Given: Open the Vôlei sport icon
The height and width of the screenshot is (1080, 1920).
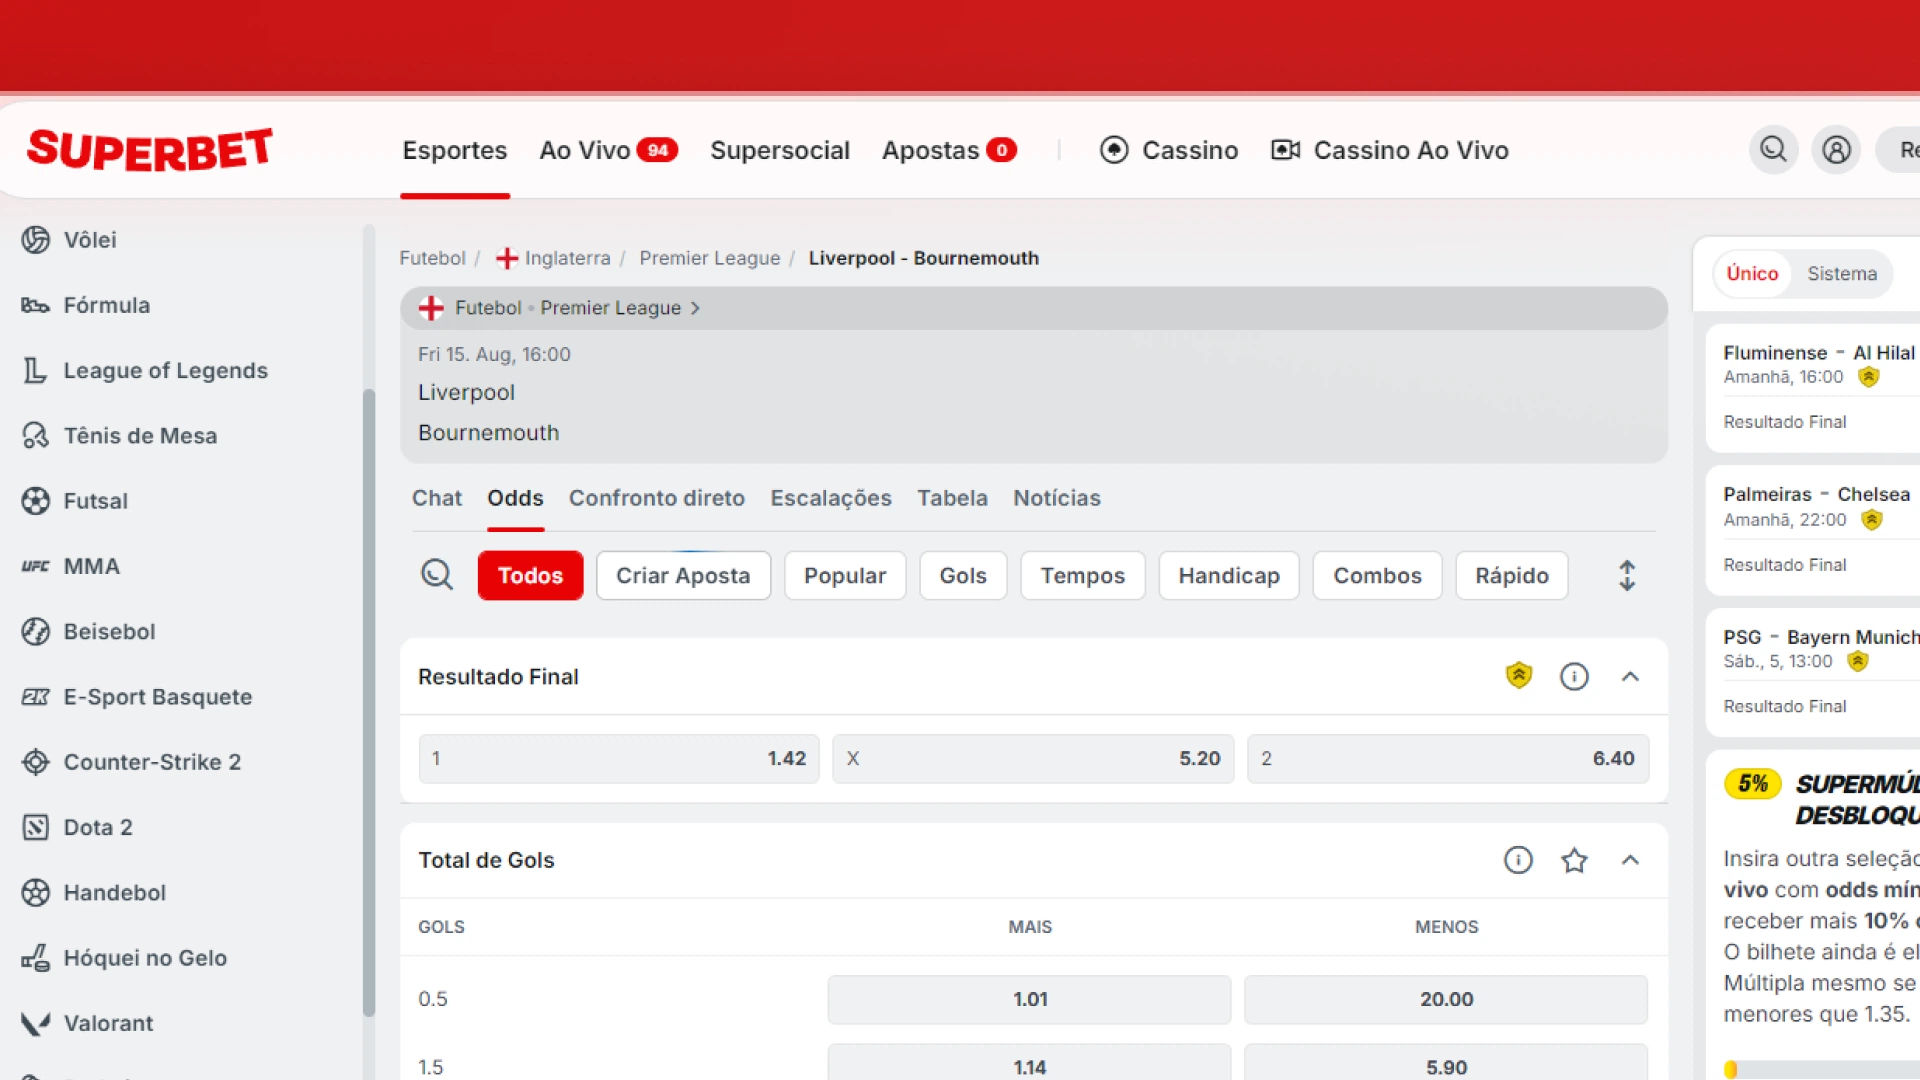Looking at the screenshot, I should pyautogui.click(x=35, y=240).
